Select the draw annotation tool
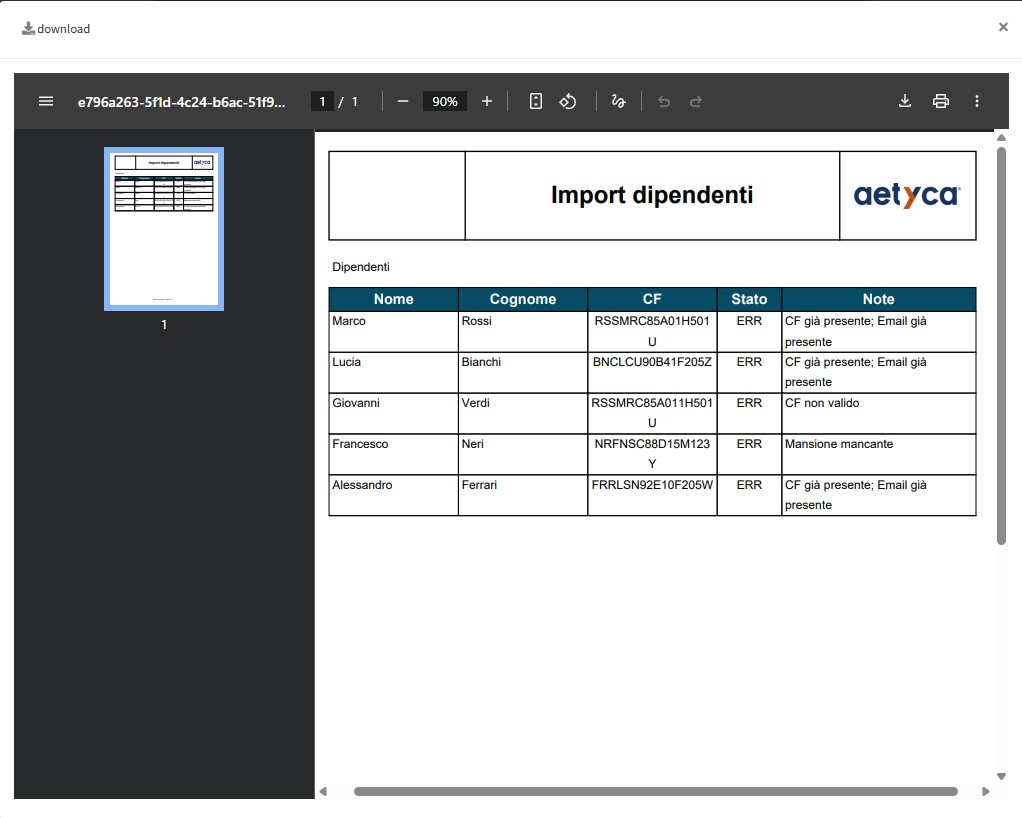 click(618, 101)
